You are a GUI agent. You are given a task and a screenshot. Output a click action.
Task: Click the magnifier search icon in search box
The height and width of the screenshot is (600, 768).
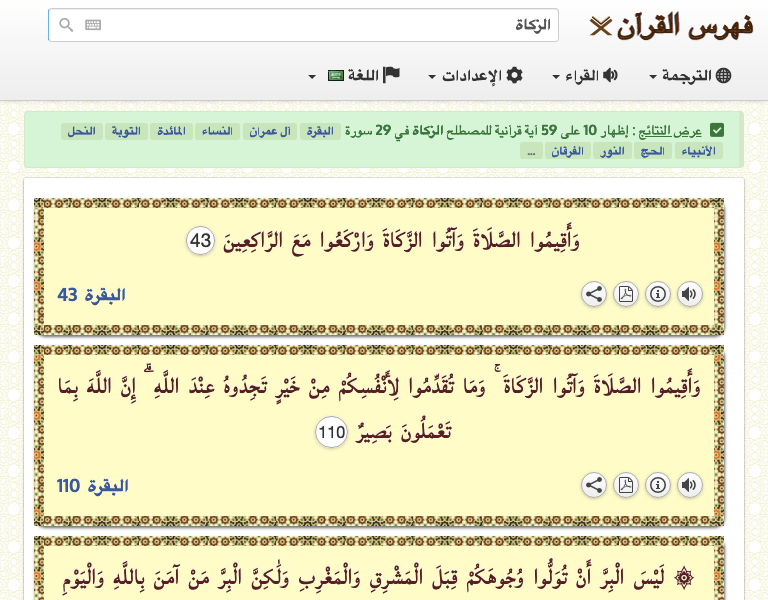[x=66, y=25]
